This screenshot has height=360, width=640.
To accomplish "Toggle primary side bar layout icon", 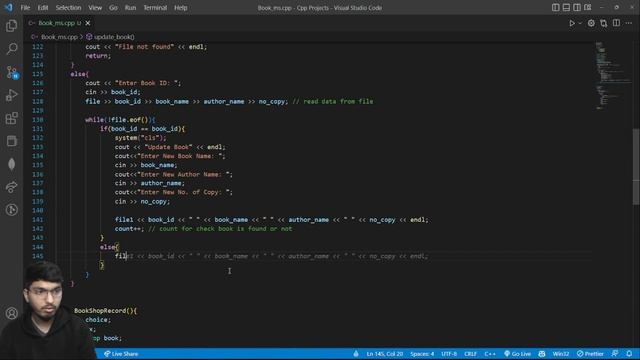I will tap(556, 7).
